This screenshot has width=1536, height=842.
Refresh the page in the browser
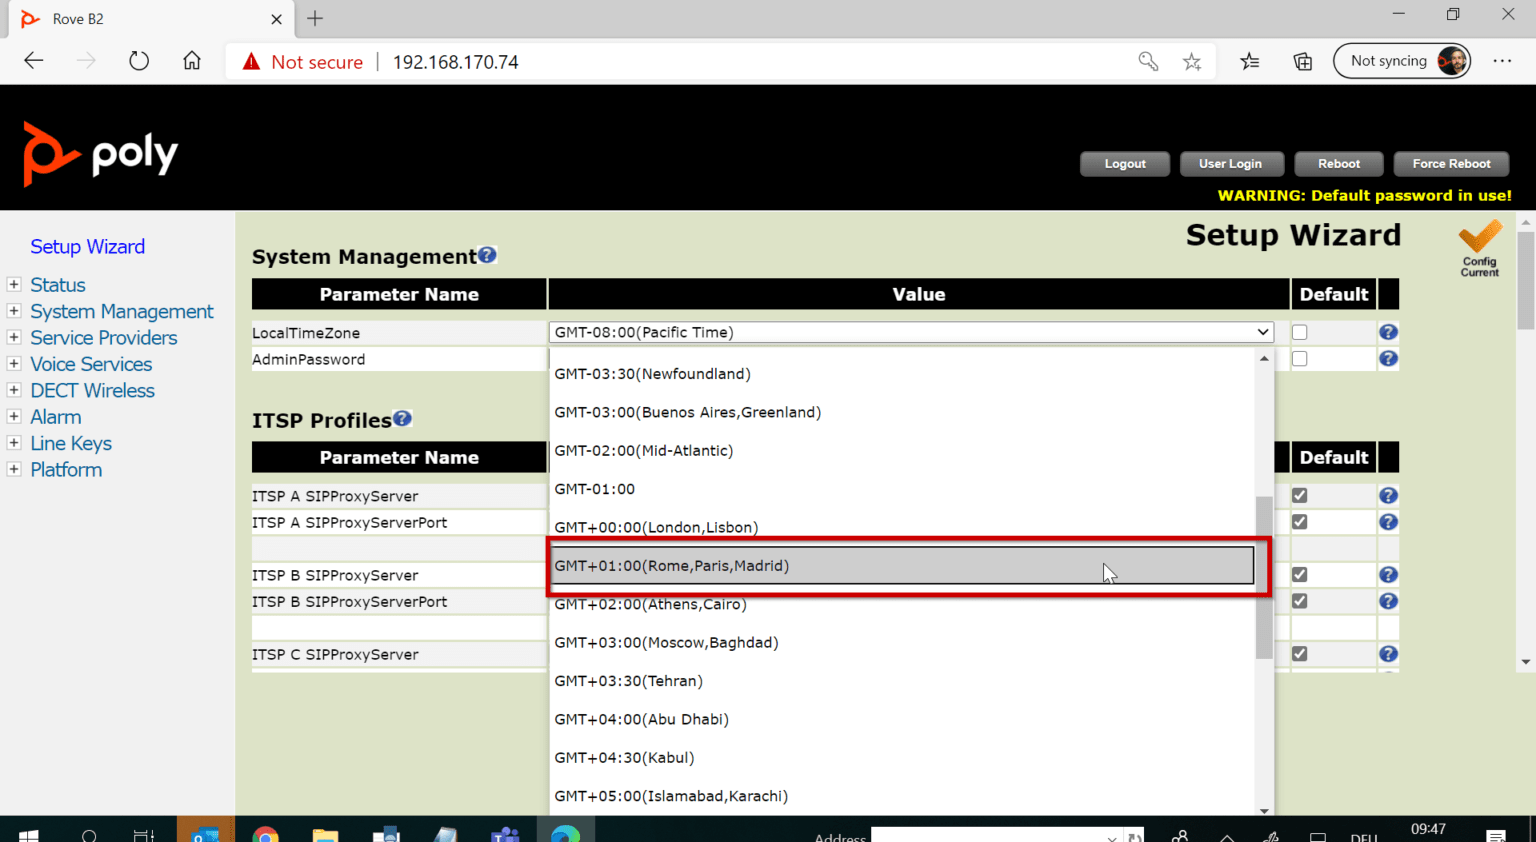coord(139,60)
